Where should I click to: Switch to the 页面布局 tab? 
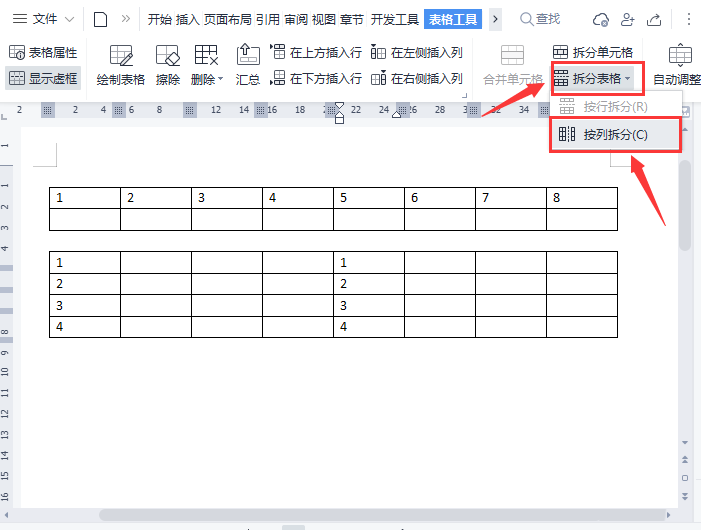228,19
